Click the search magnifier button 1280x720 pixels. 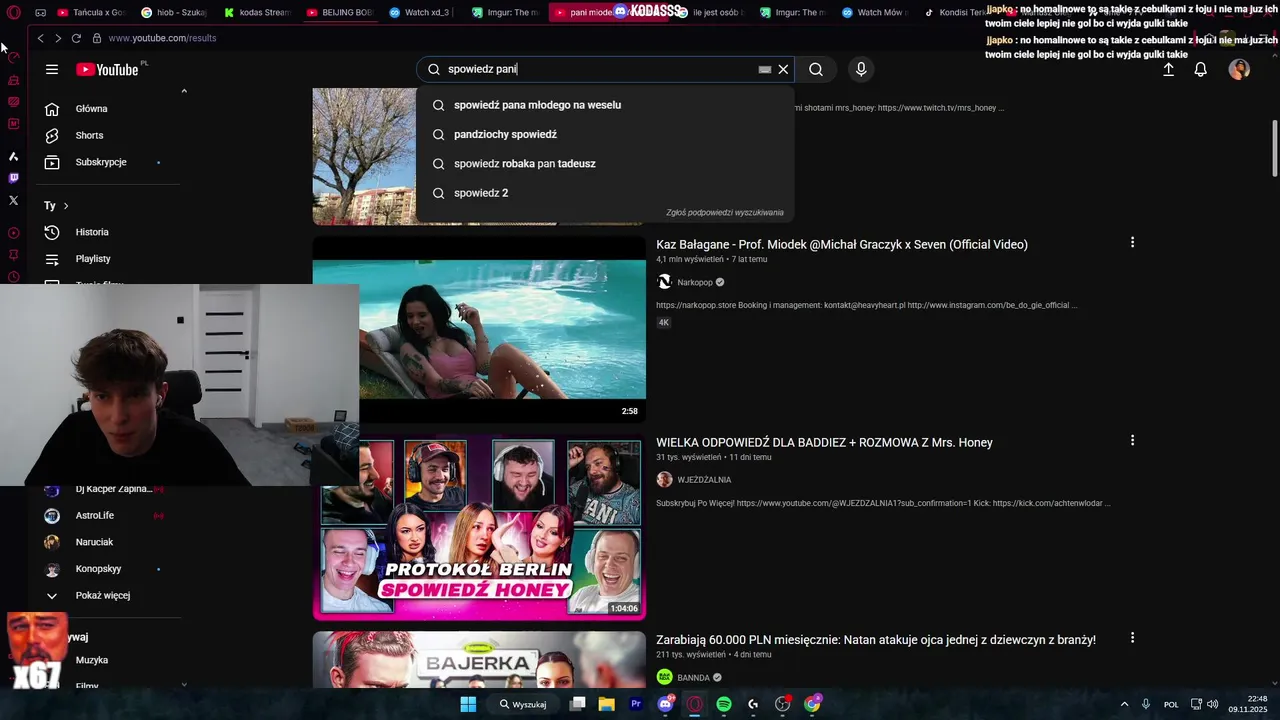816,69
